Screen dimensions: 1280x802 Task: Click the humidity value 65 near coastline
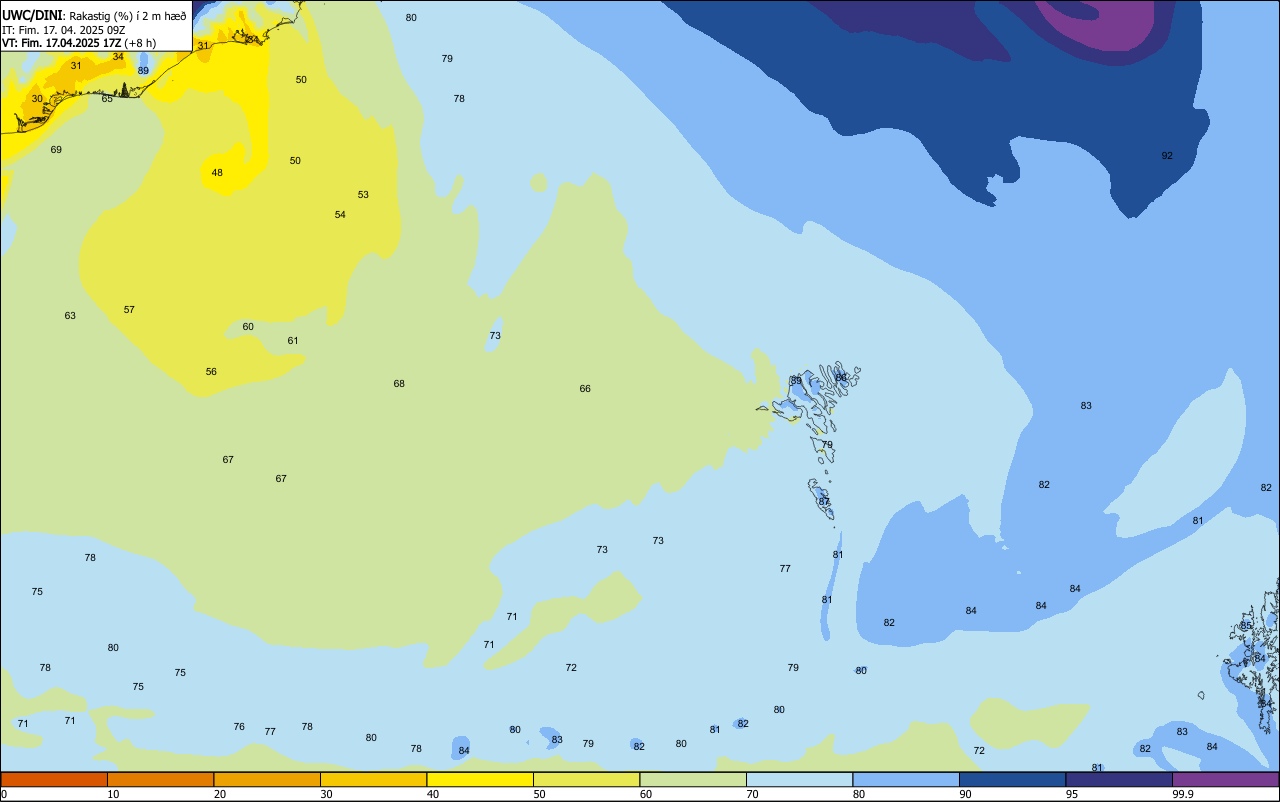coord(107,99)
